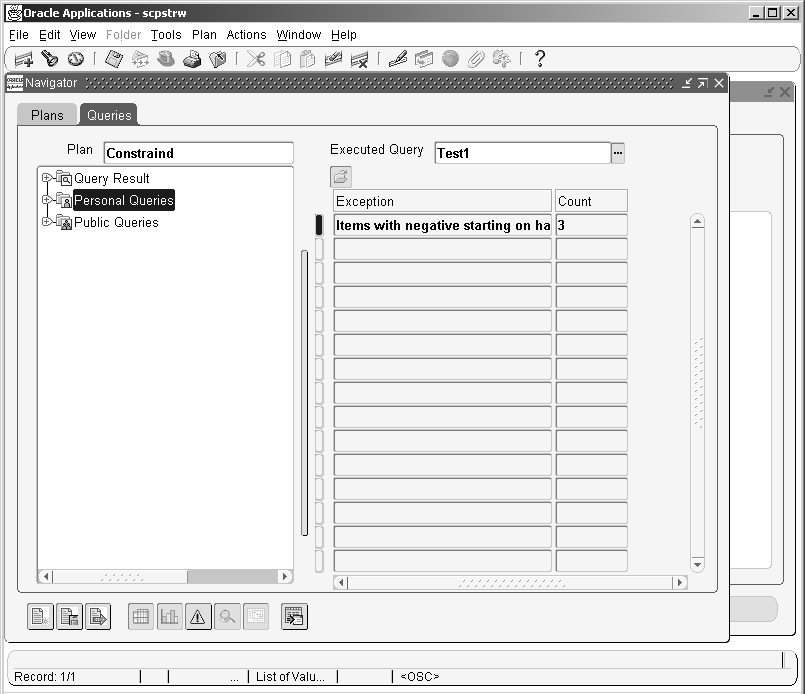
Task: Select the Query Result tree item
Action: click(x=111, y=178)
